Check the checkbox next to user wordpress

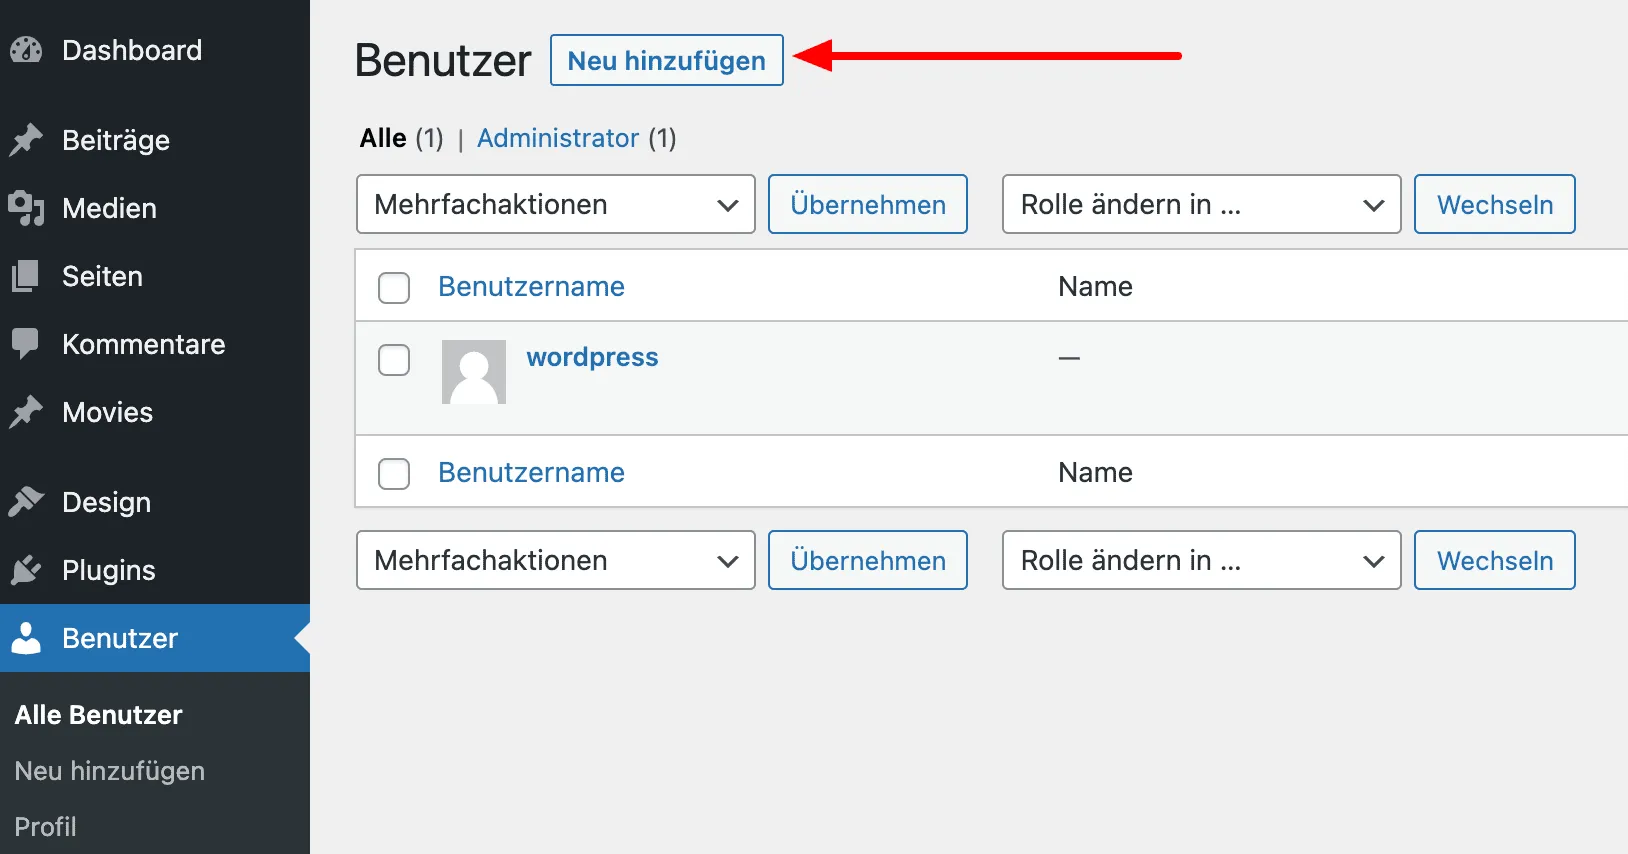coord(394,360)
